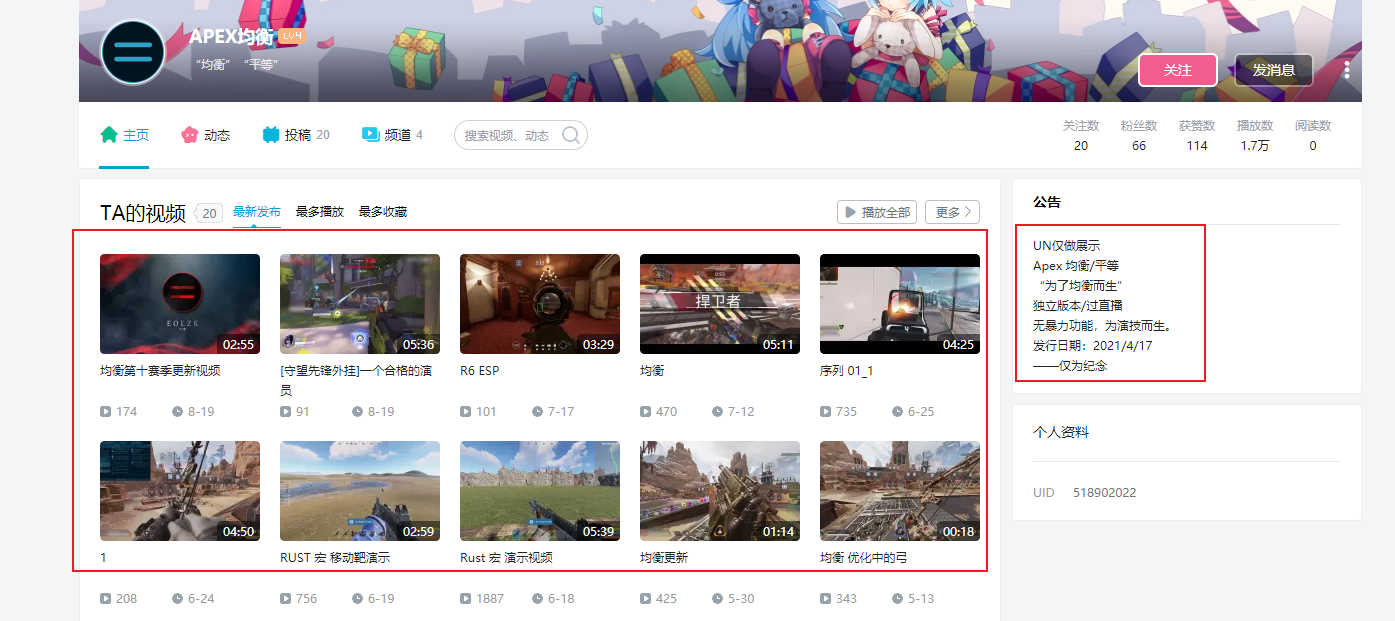Viewport: 1395px width, 621px height.
Task: Click the TA的视频 section heading
Action: (143, 213)
